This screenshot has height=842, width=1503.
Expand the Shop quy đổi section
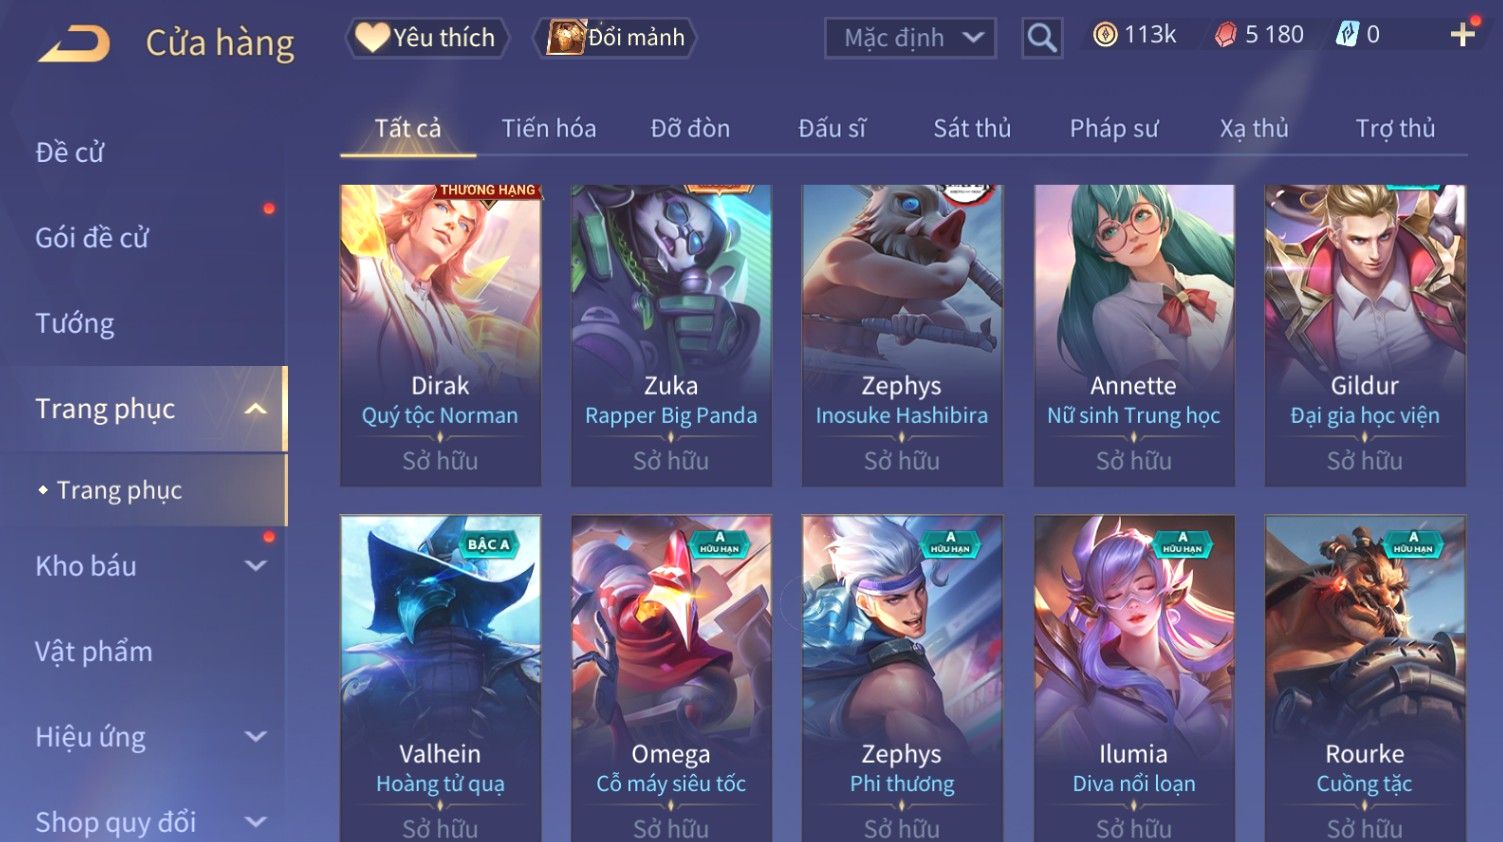click(256, 822)
